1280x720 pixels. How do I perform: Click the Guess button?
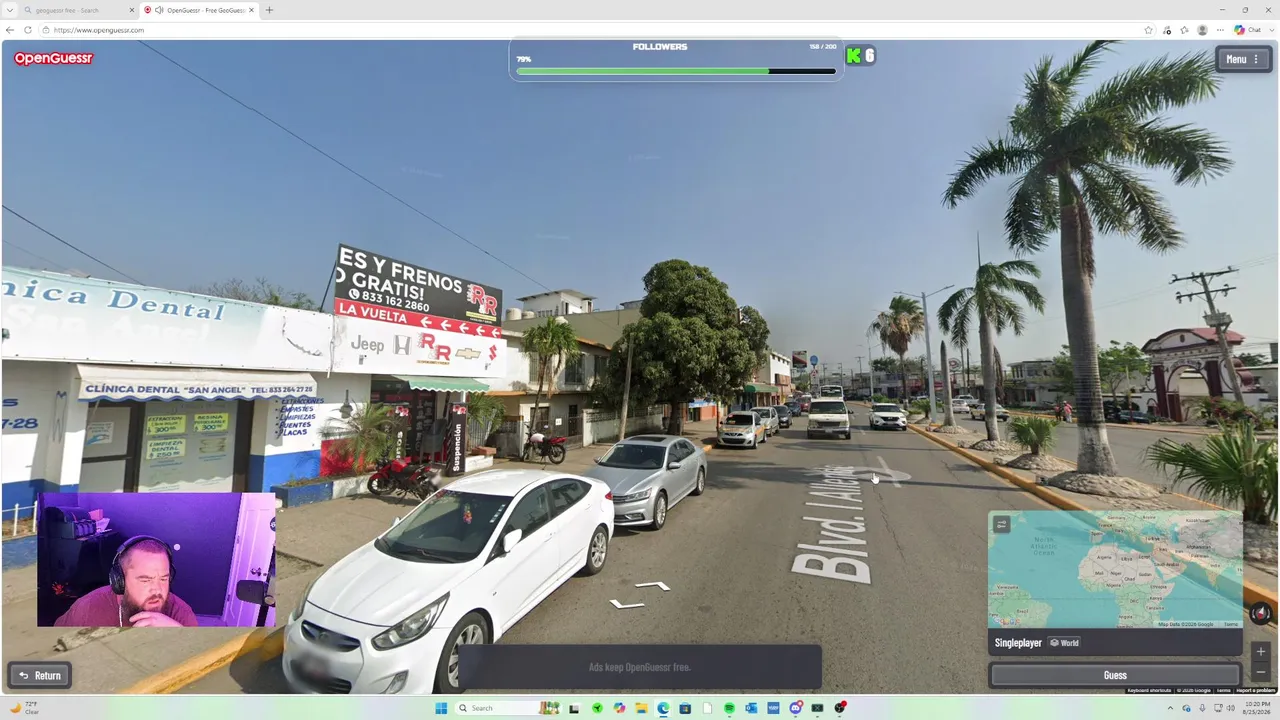click(1115, 675)
